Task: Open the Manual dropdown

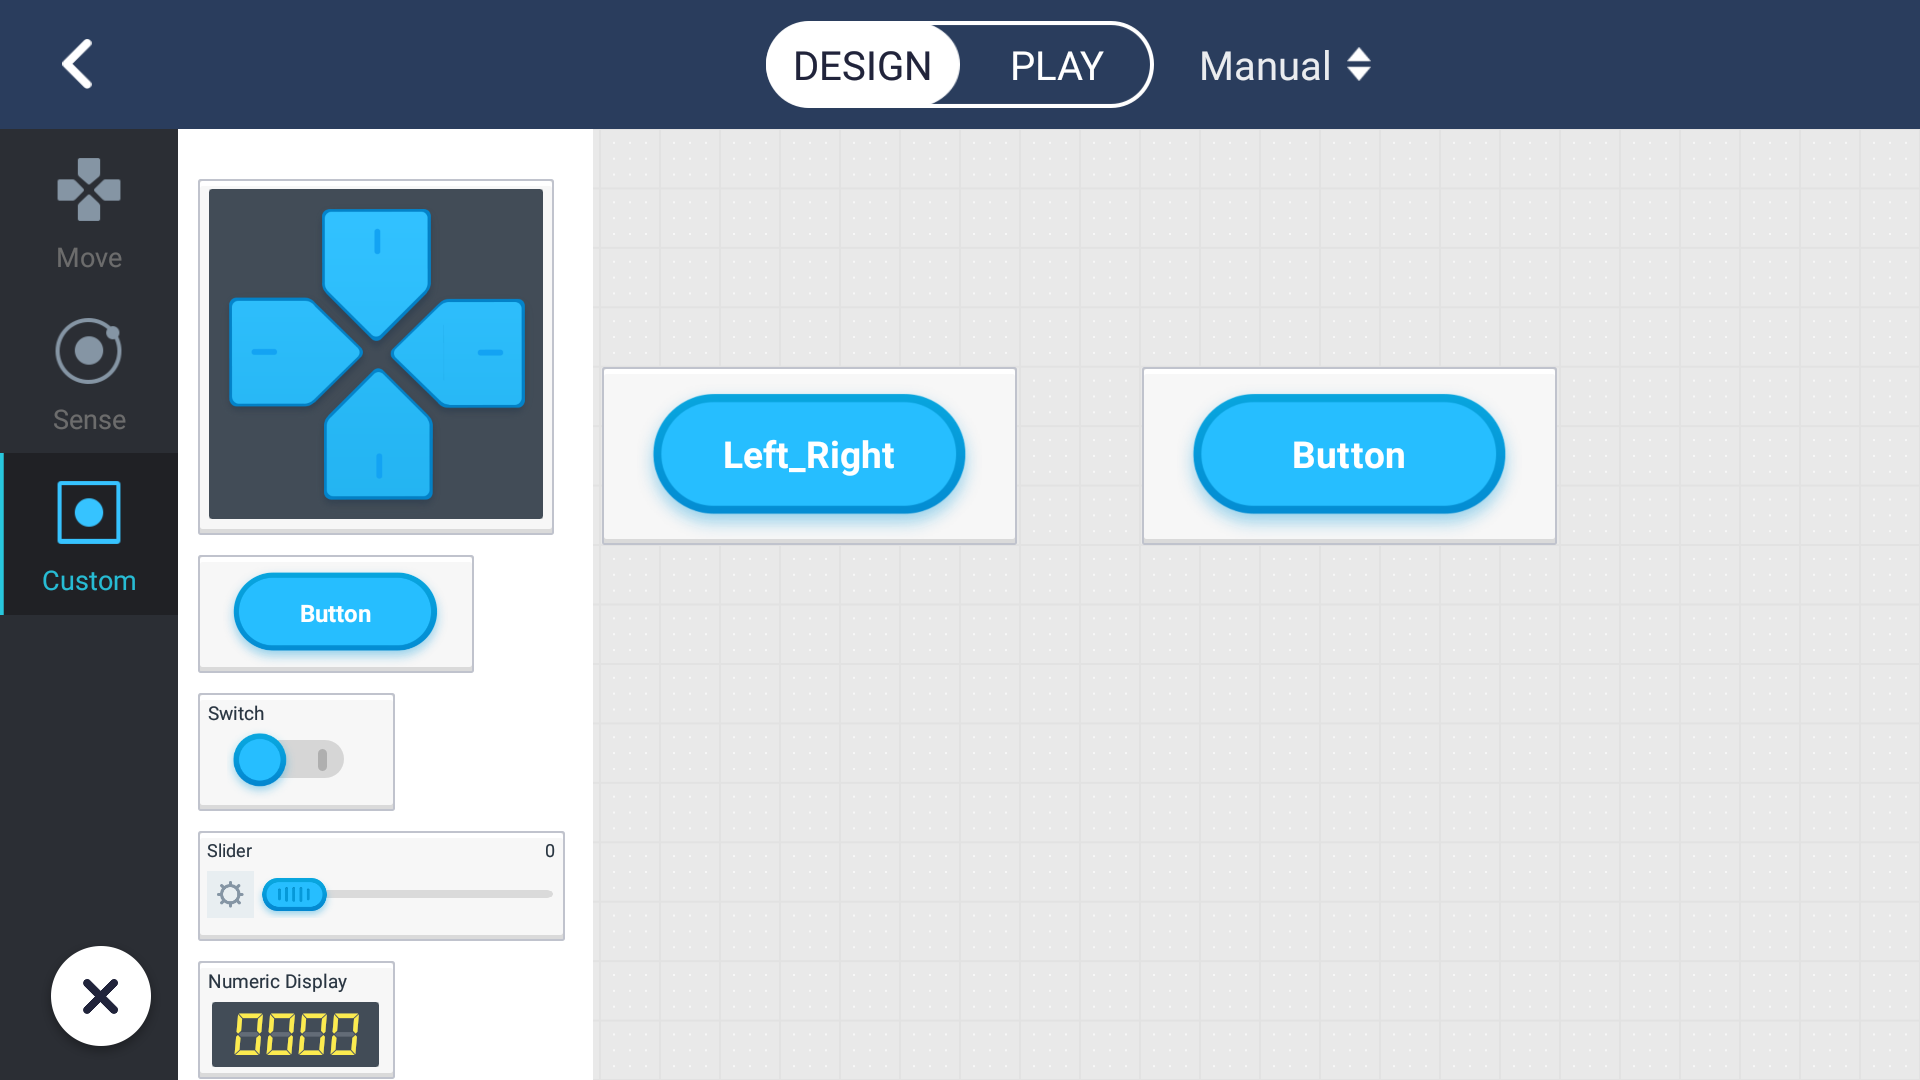Action: click(x=1285, y=66)
